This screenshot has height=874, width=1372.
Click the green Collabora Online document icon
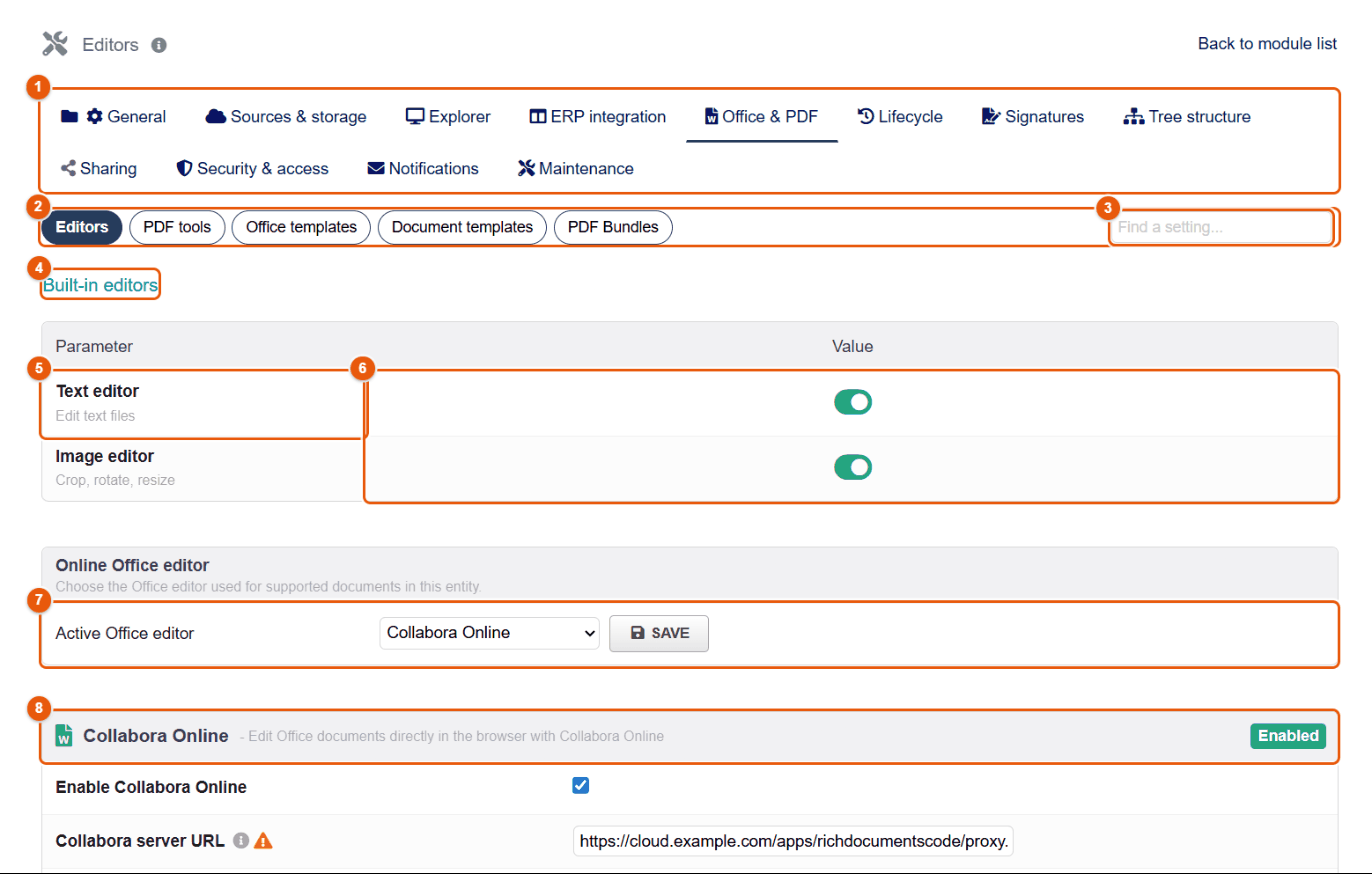coord(65,736)
